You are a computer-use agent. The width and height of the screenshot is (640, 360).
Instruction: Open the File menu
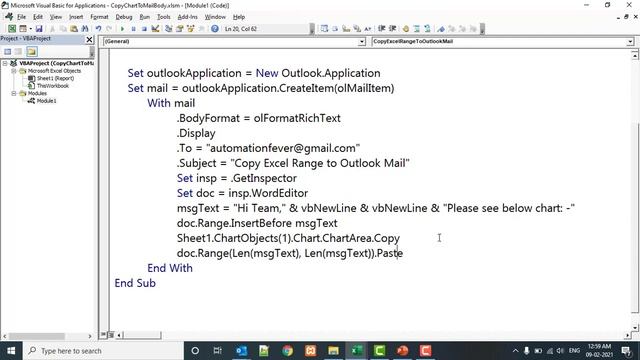[x=21, y=17]
